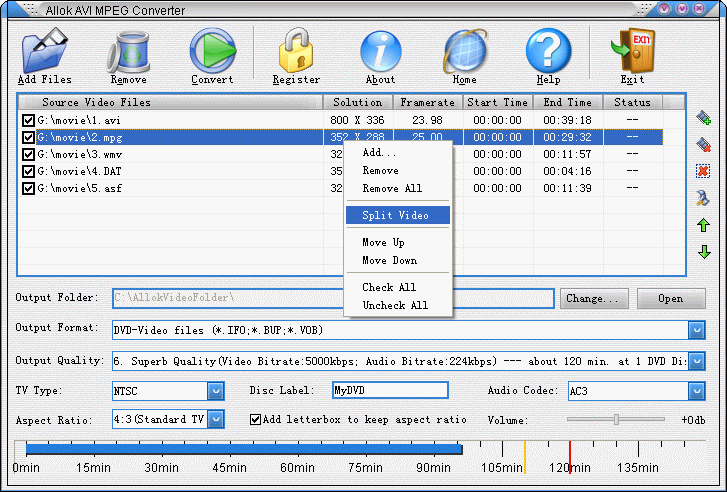Click the Add Files toolbar icon
Screen dimensions: 727x492
(x=45, y=51)
